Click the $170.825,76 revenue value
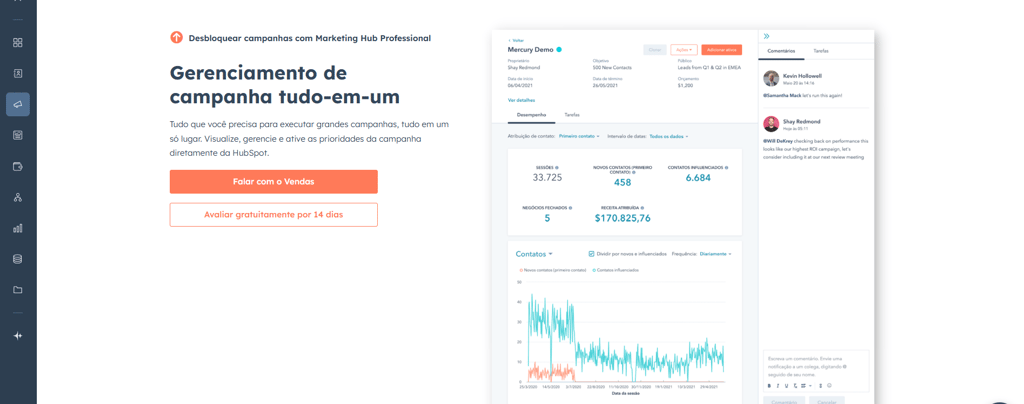 point(622,219)
